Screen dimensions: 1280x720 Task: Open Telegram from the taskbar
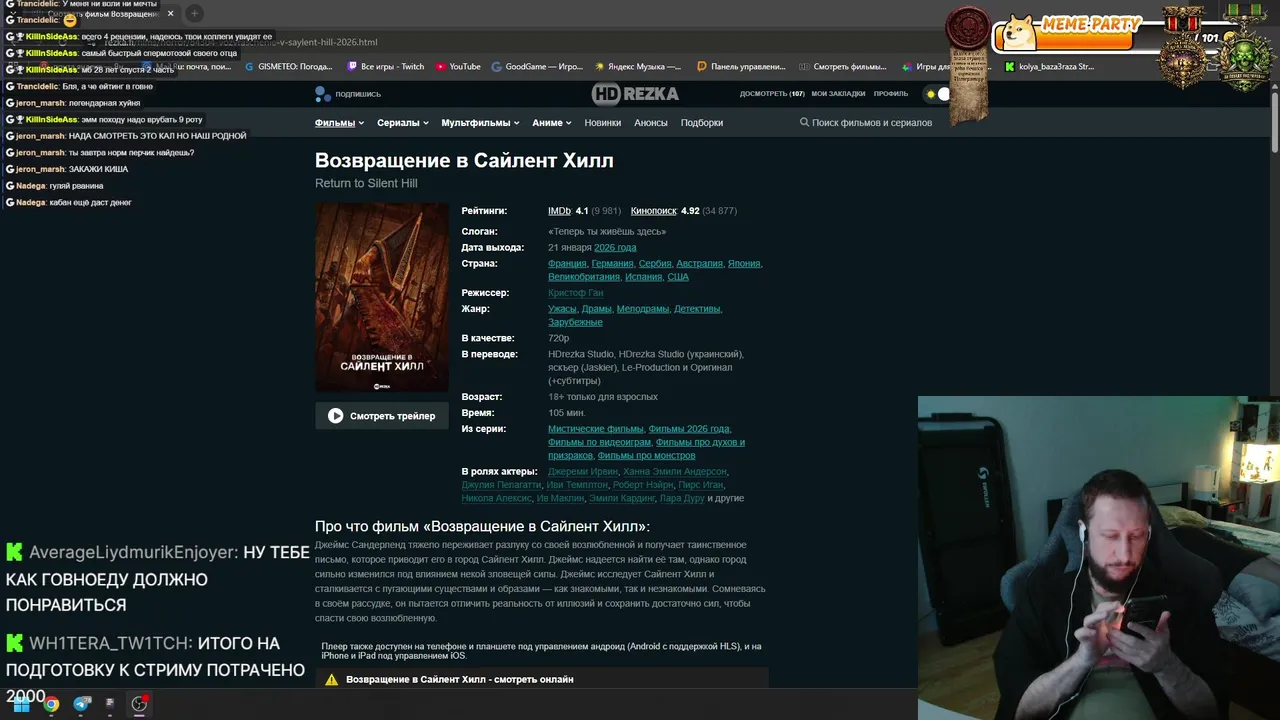[x=82, y=704]
